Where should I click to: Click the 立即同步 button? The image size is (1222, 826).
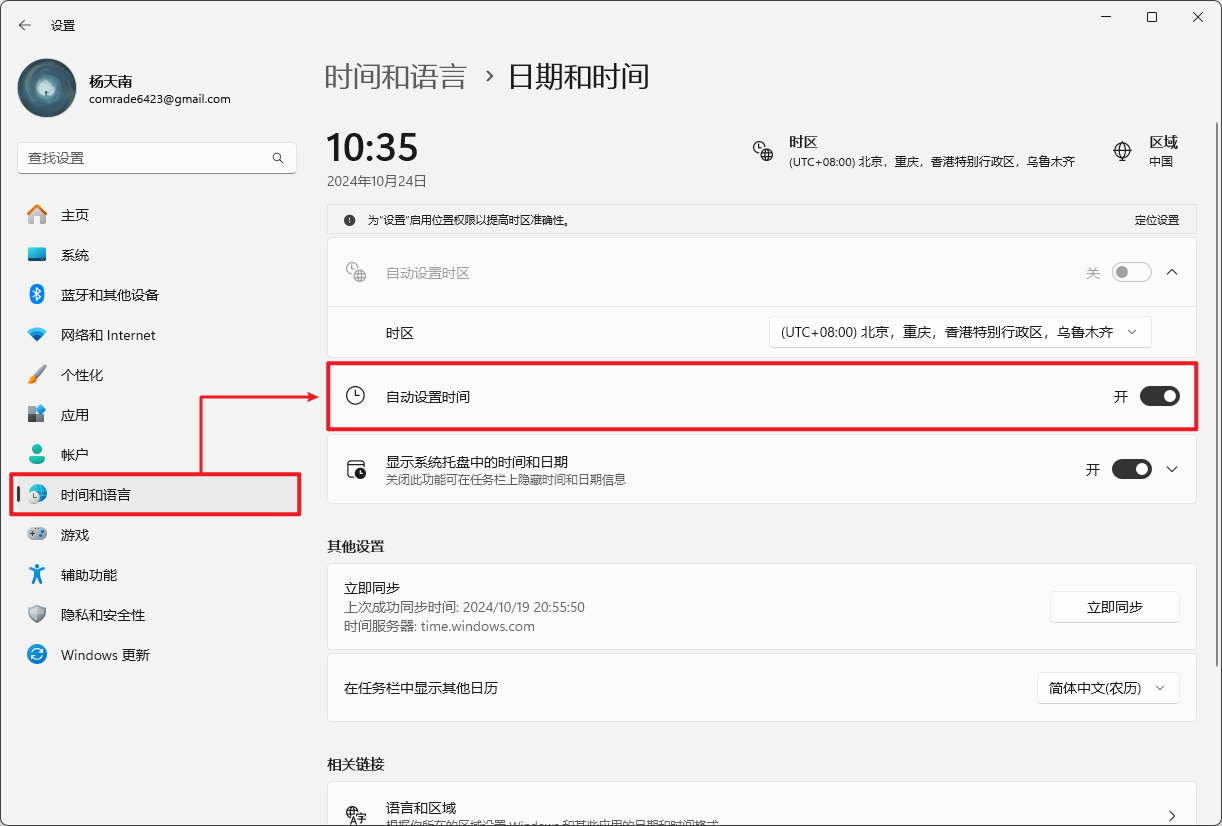(1115, 607)
